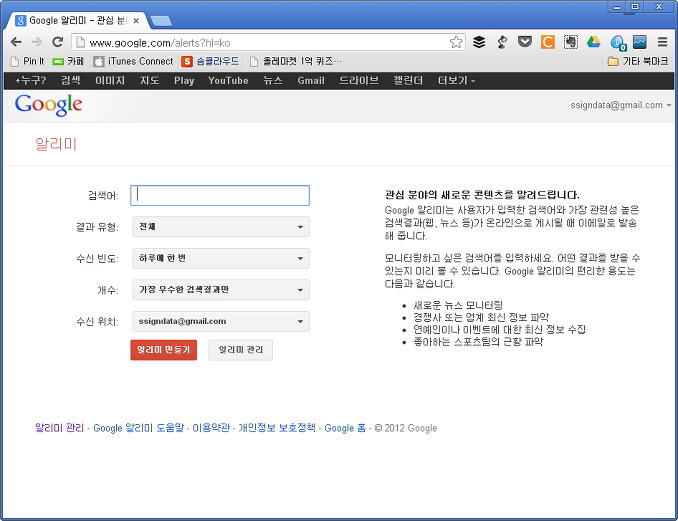This screenshot has height=521, width=678.
Task: Open the iTunes Connect bookmark
Action: (133, 61)
